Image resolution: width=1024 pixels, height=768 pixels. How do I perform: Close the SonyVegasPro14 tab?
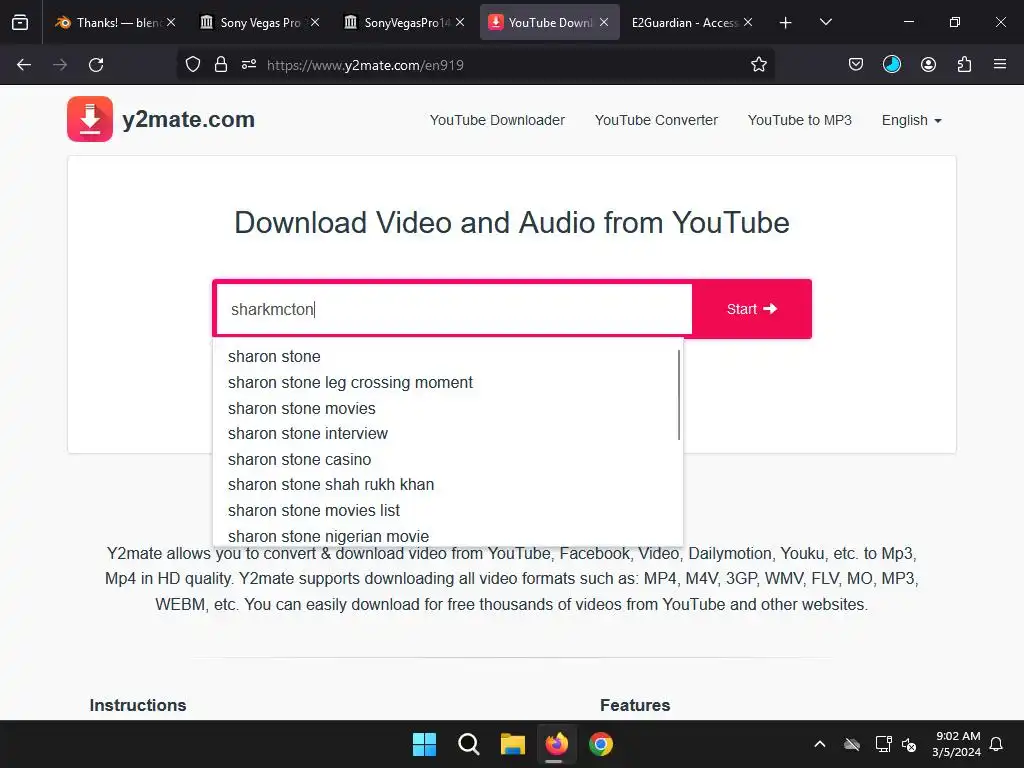click(460, 22)
